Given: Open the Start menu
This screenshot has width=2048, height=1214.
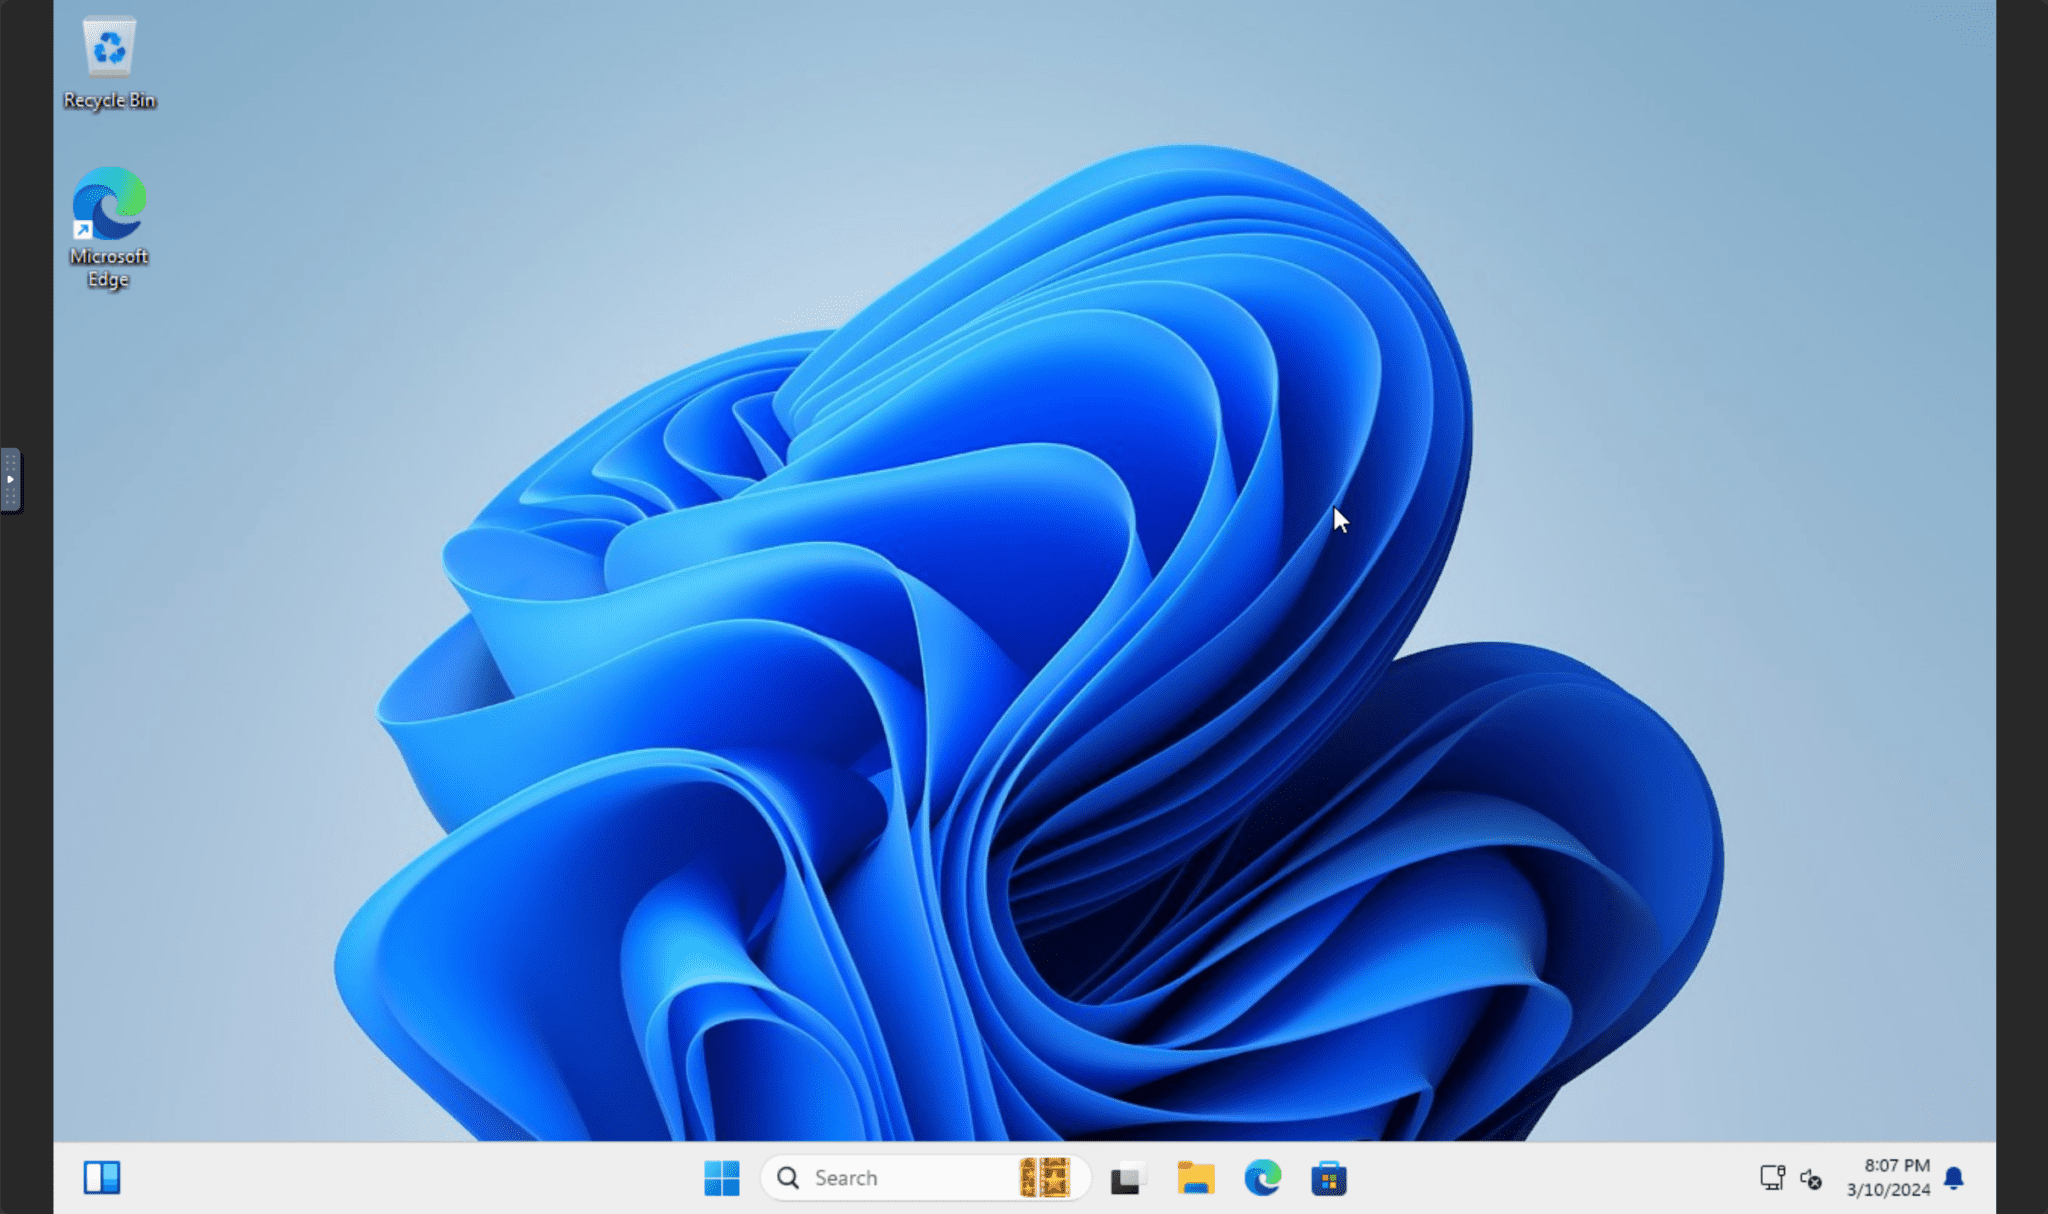Looking at the screenshot, I should point(723,1178).
